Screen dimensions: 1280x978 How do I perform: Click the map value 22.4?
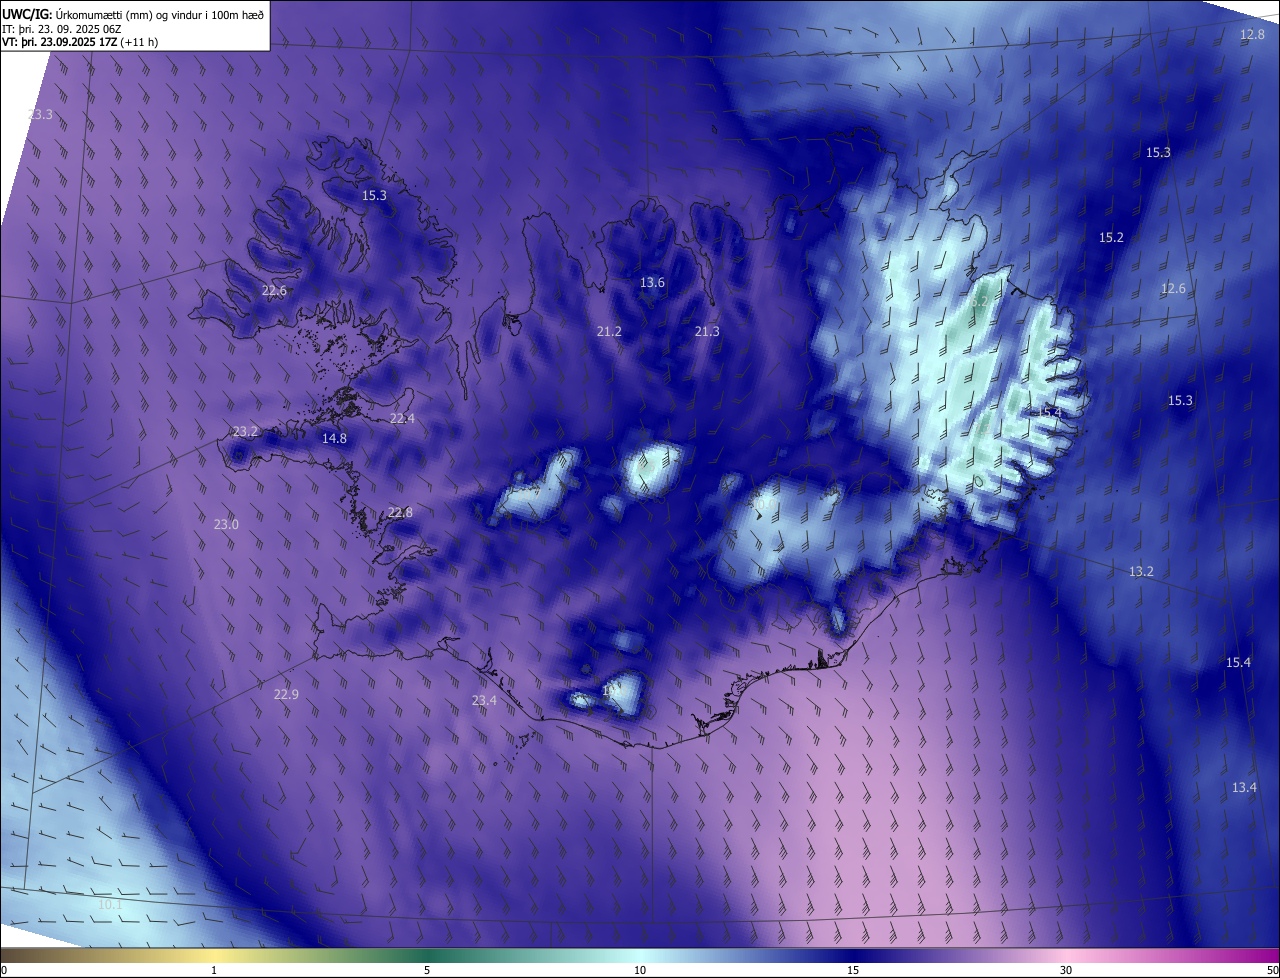402,419
